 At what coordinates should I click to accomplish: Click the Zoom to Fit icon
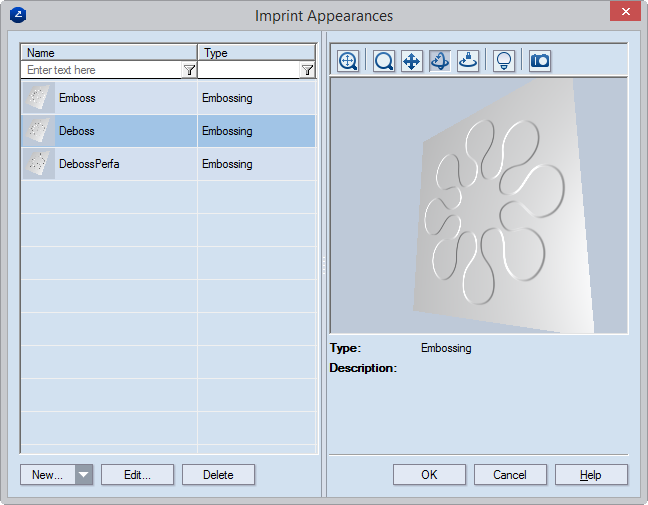348,61
